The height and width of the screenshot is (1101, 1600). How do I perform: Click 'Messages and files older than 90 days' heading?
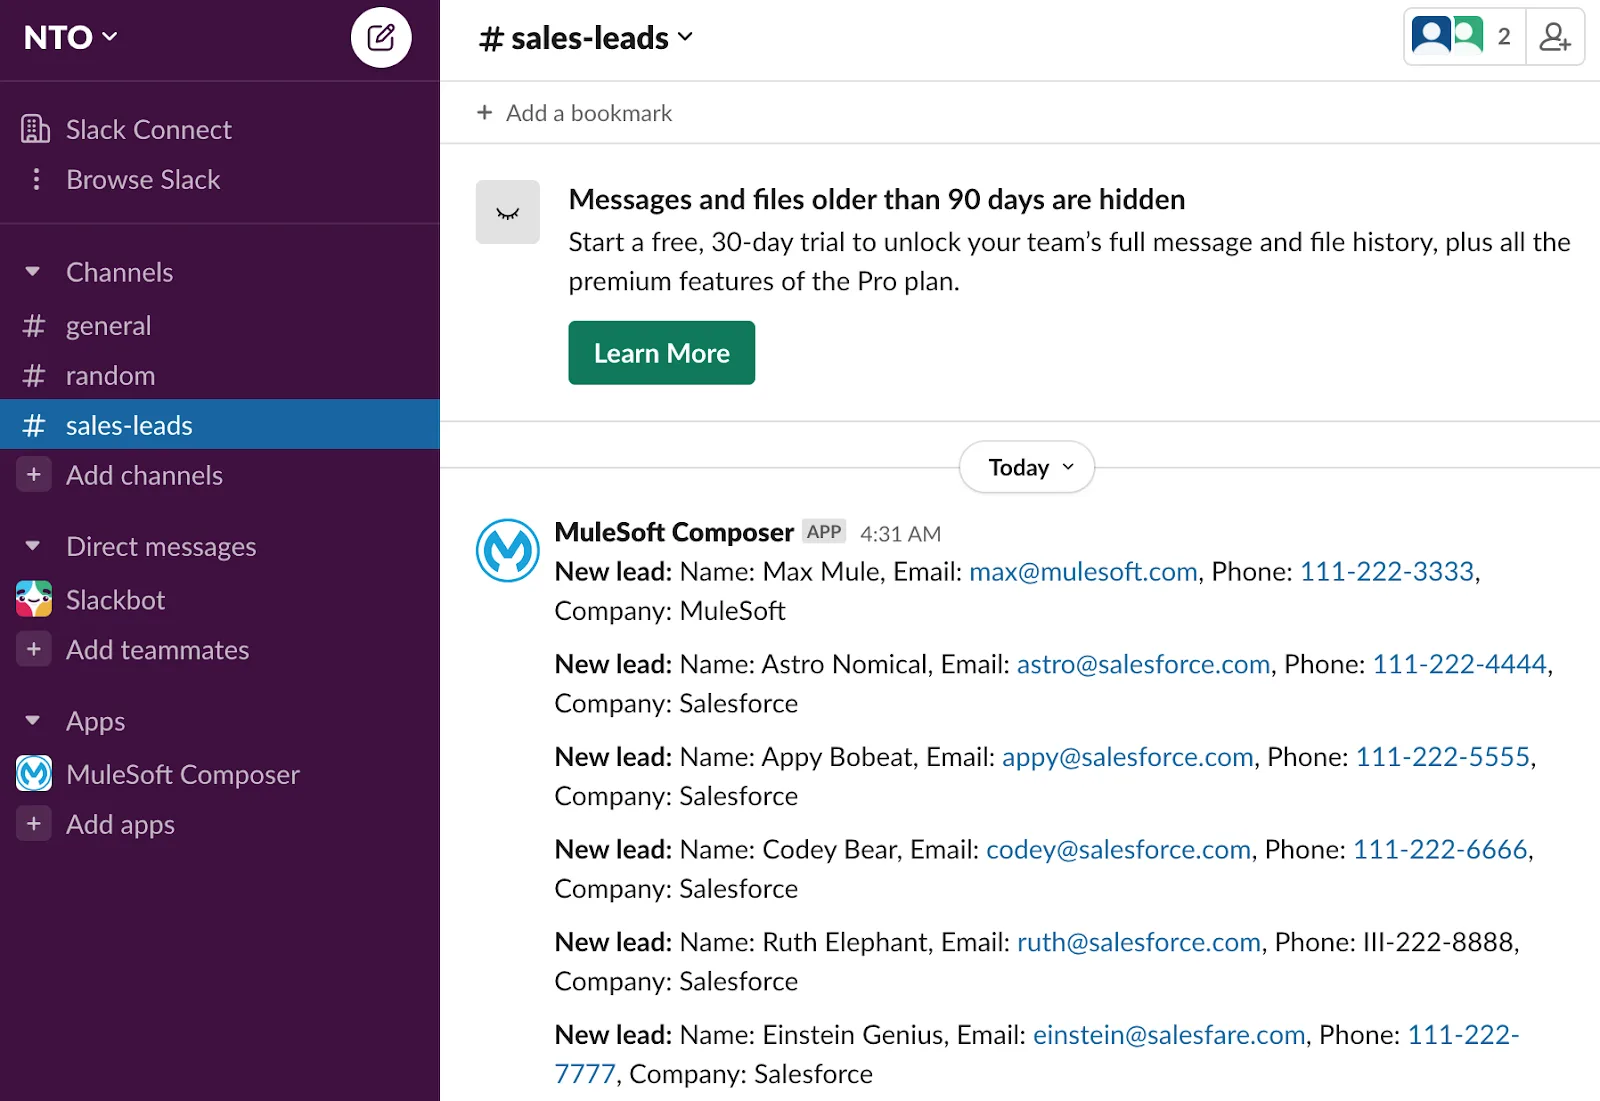point(876,200)
